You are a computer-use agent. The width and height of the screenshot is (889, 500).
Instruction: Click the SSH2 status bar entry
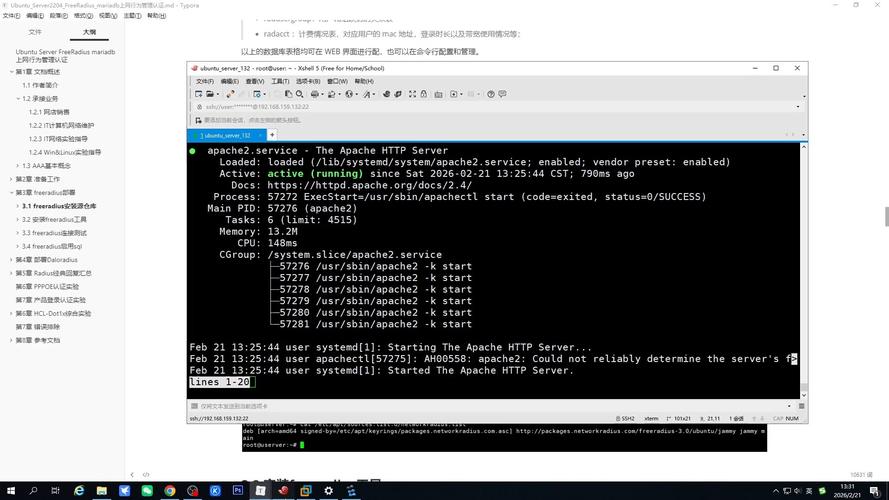[x=625, y=418]
